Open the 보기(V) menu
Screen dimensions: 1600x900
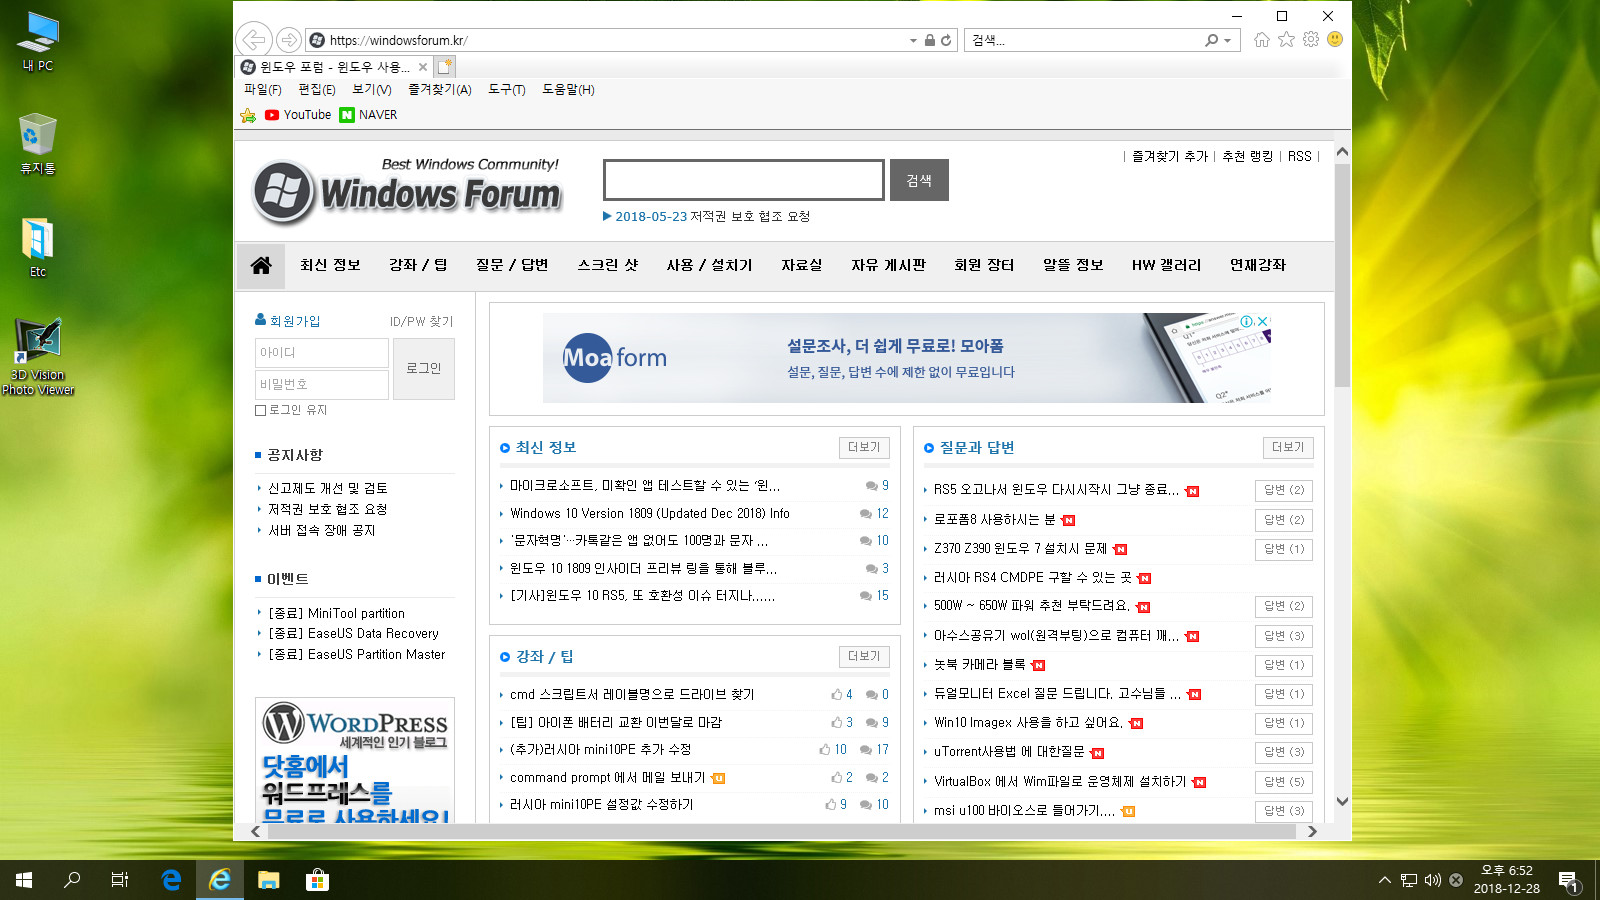pos(371,90)
